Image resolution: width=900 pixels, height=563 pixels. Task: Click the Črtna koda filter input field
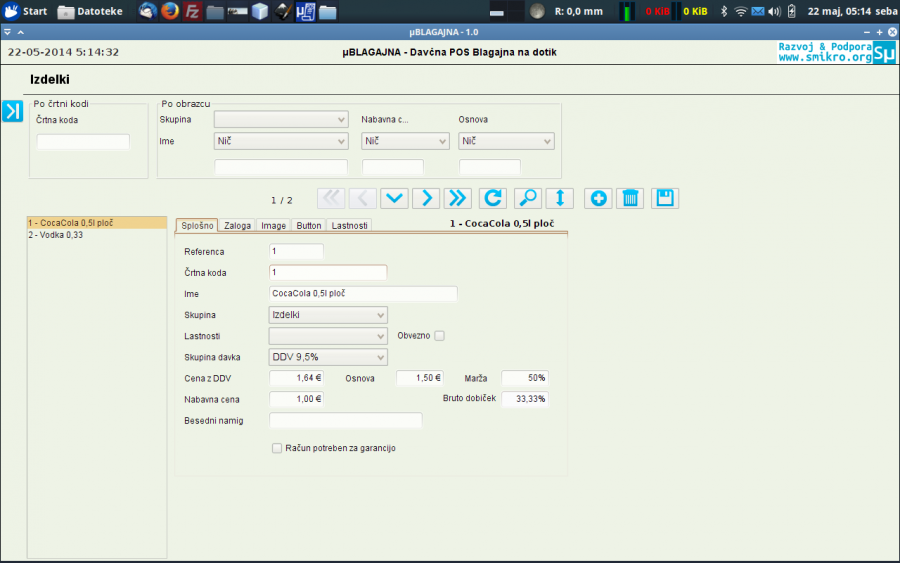(83, 142)
